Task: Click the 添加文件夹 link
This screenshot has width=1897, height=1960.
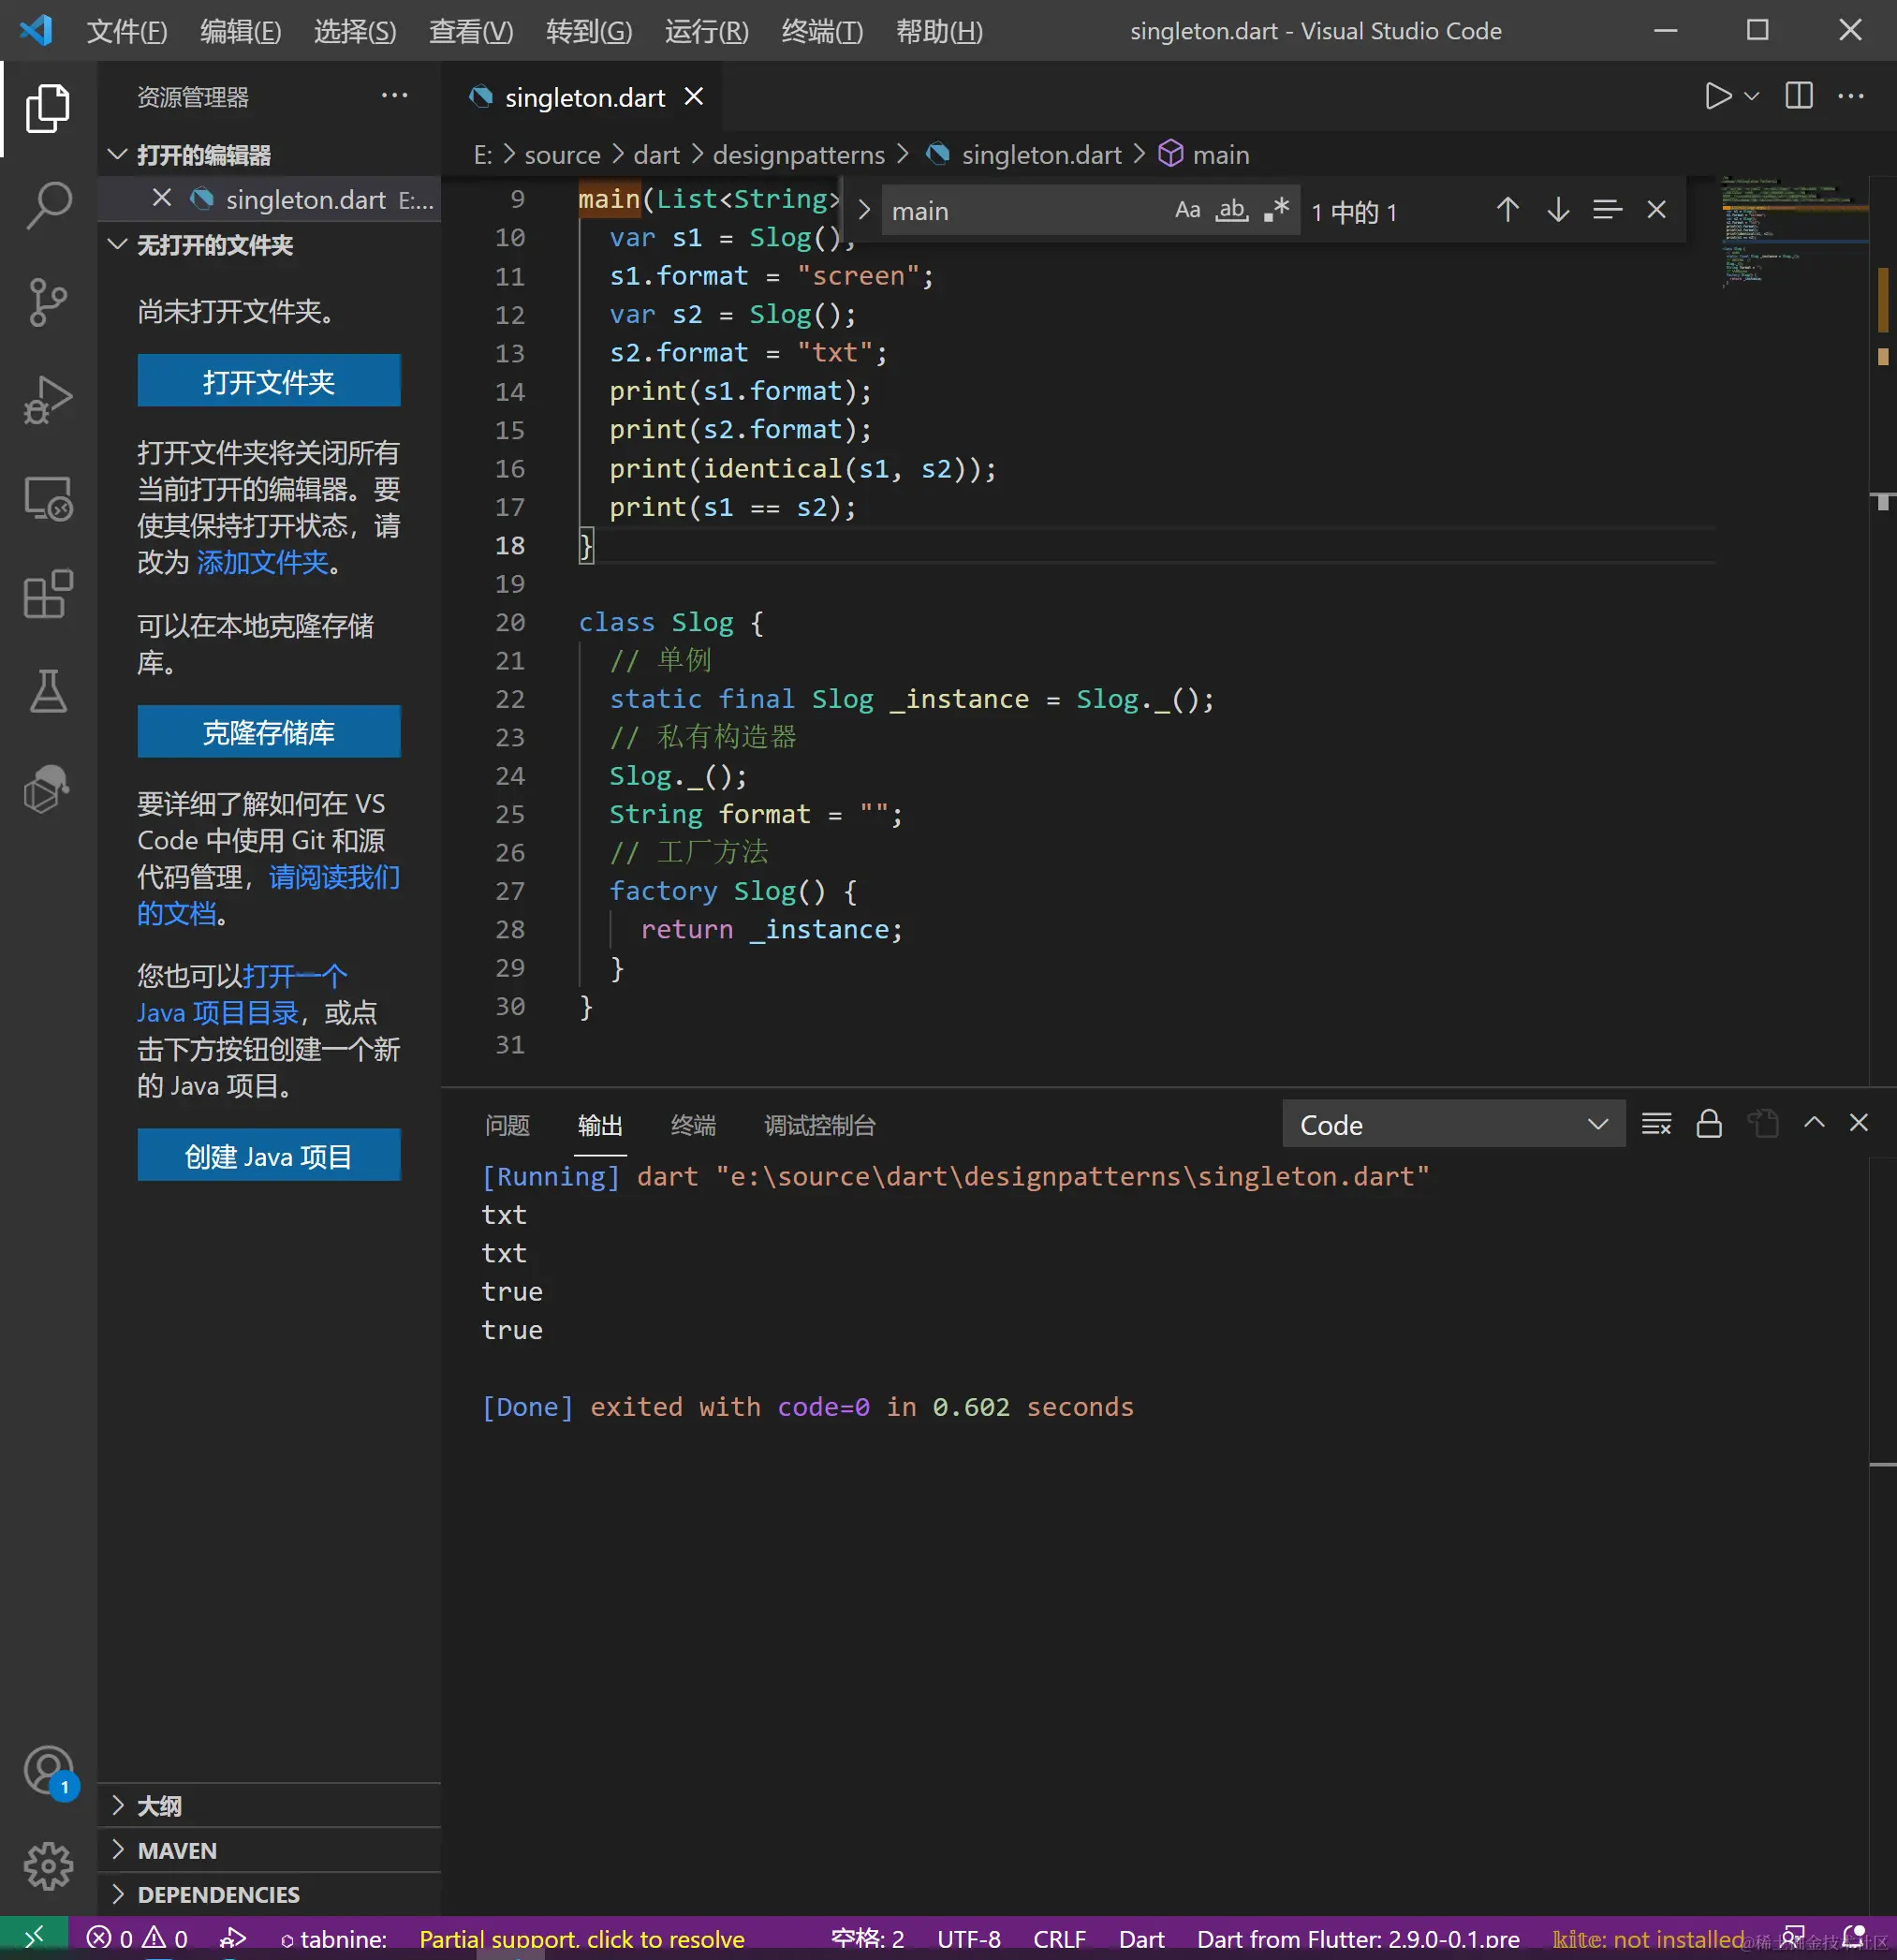Action: 262,563
